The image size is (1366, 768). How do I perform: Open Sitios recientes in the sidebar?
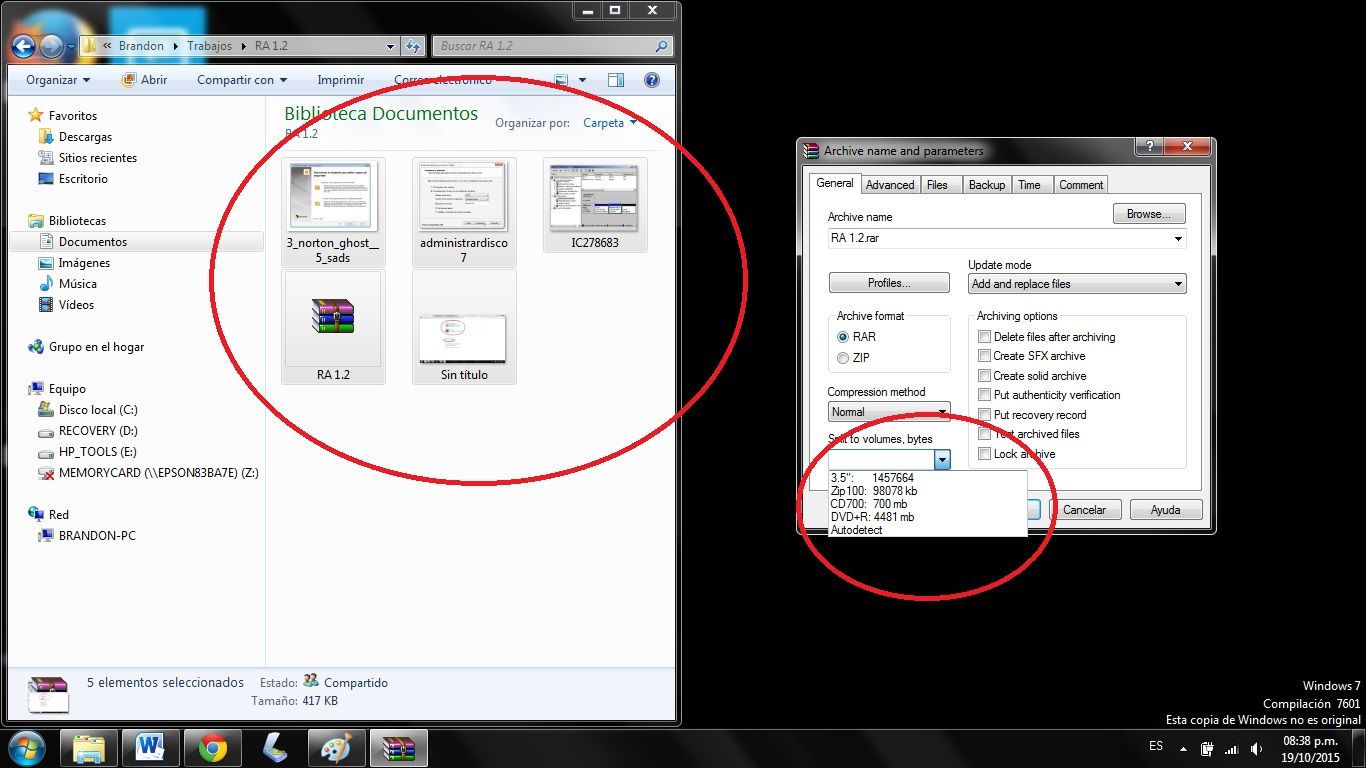[97, 158]
